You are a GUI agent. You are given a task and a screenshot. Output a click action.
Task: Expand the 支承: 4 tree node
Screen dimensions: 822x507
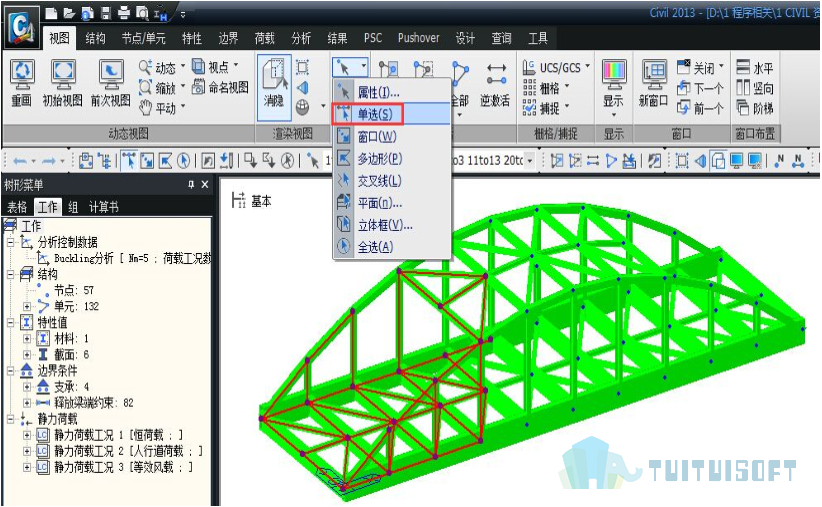pos(27,387)
